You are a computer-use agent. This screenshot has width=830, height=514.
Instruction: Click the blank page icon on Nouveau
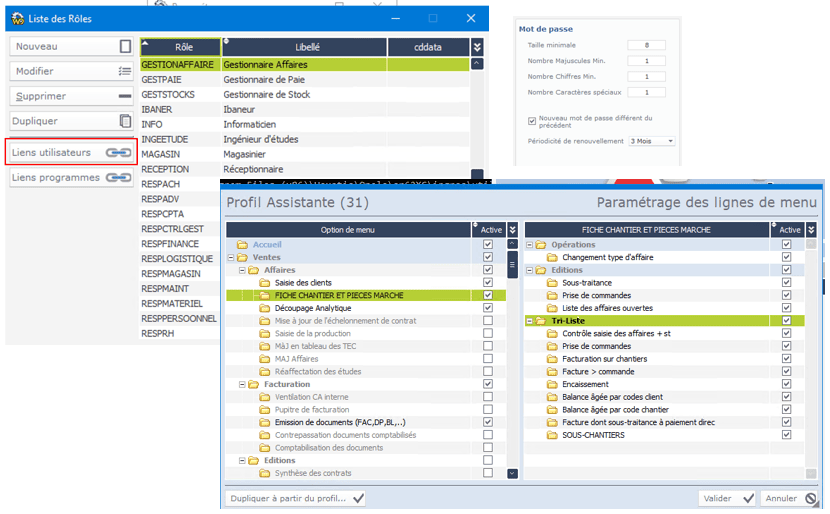coord(125,46)
